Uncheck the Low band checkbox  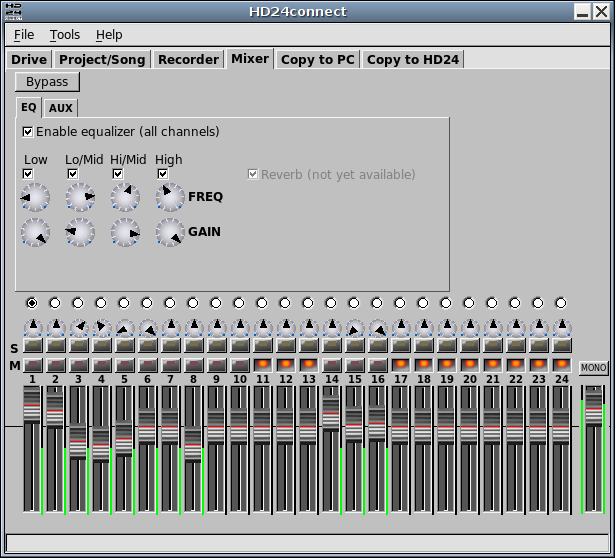click(x=28, y=174)
